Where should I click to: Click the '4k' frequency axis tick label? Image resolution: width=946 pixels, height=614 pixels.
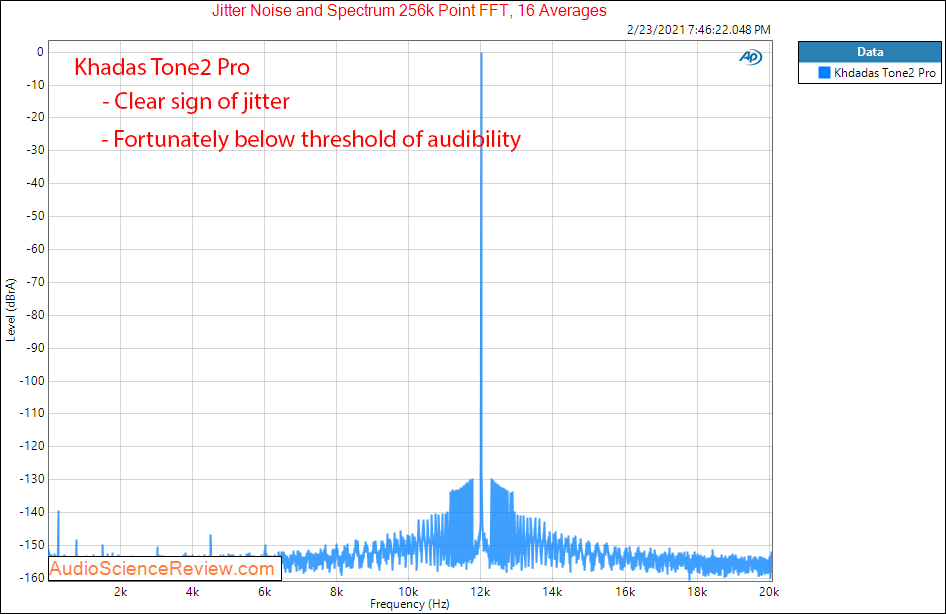192,592
